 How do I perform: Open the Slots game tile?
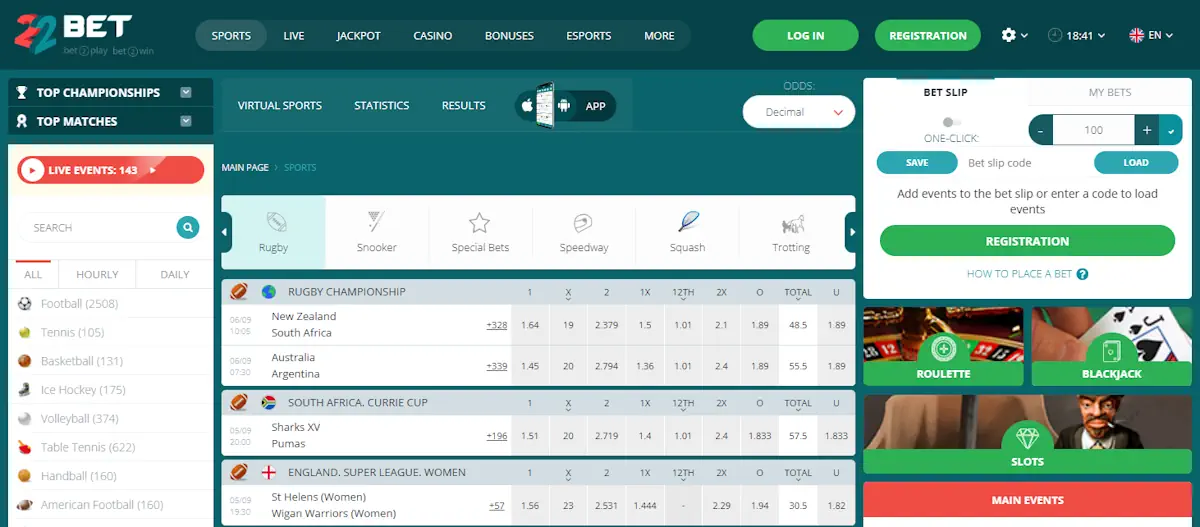pos(1027,434)
